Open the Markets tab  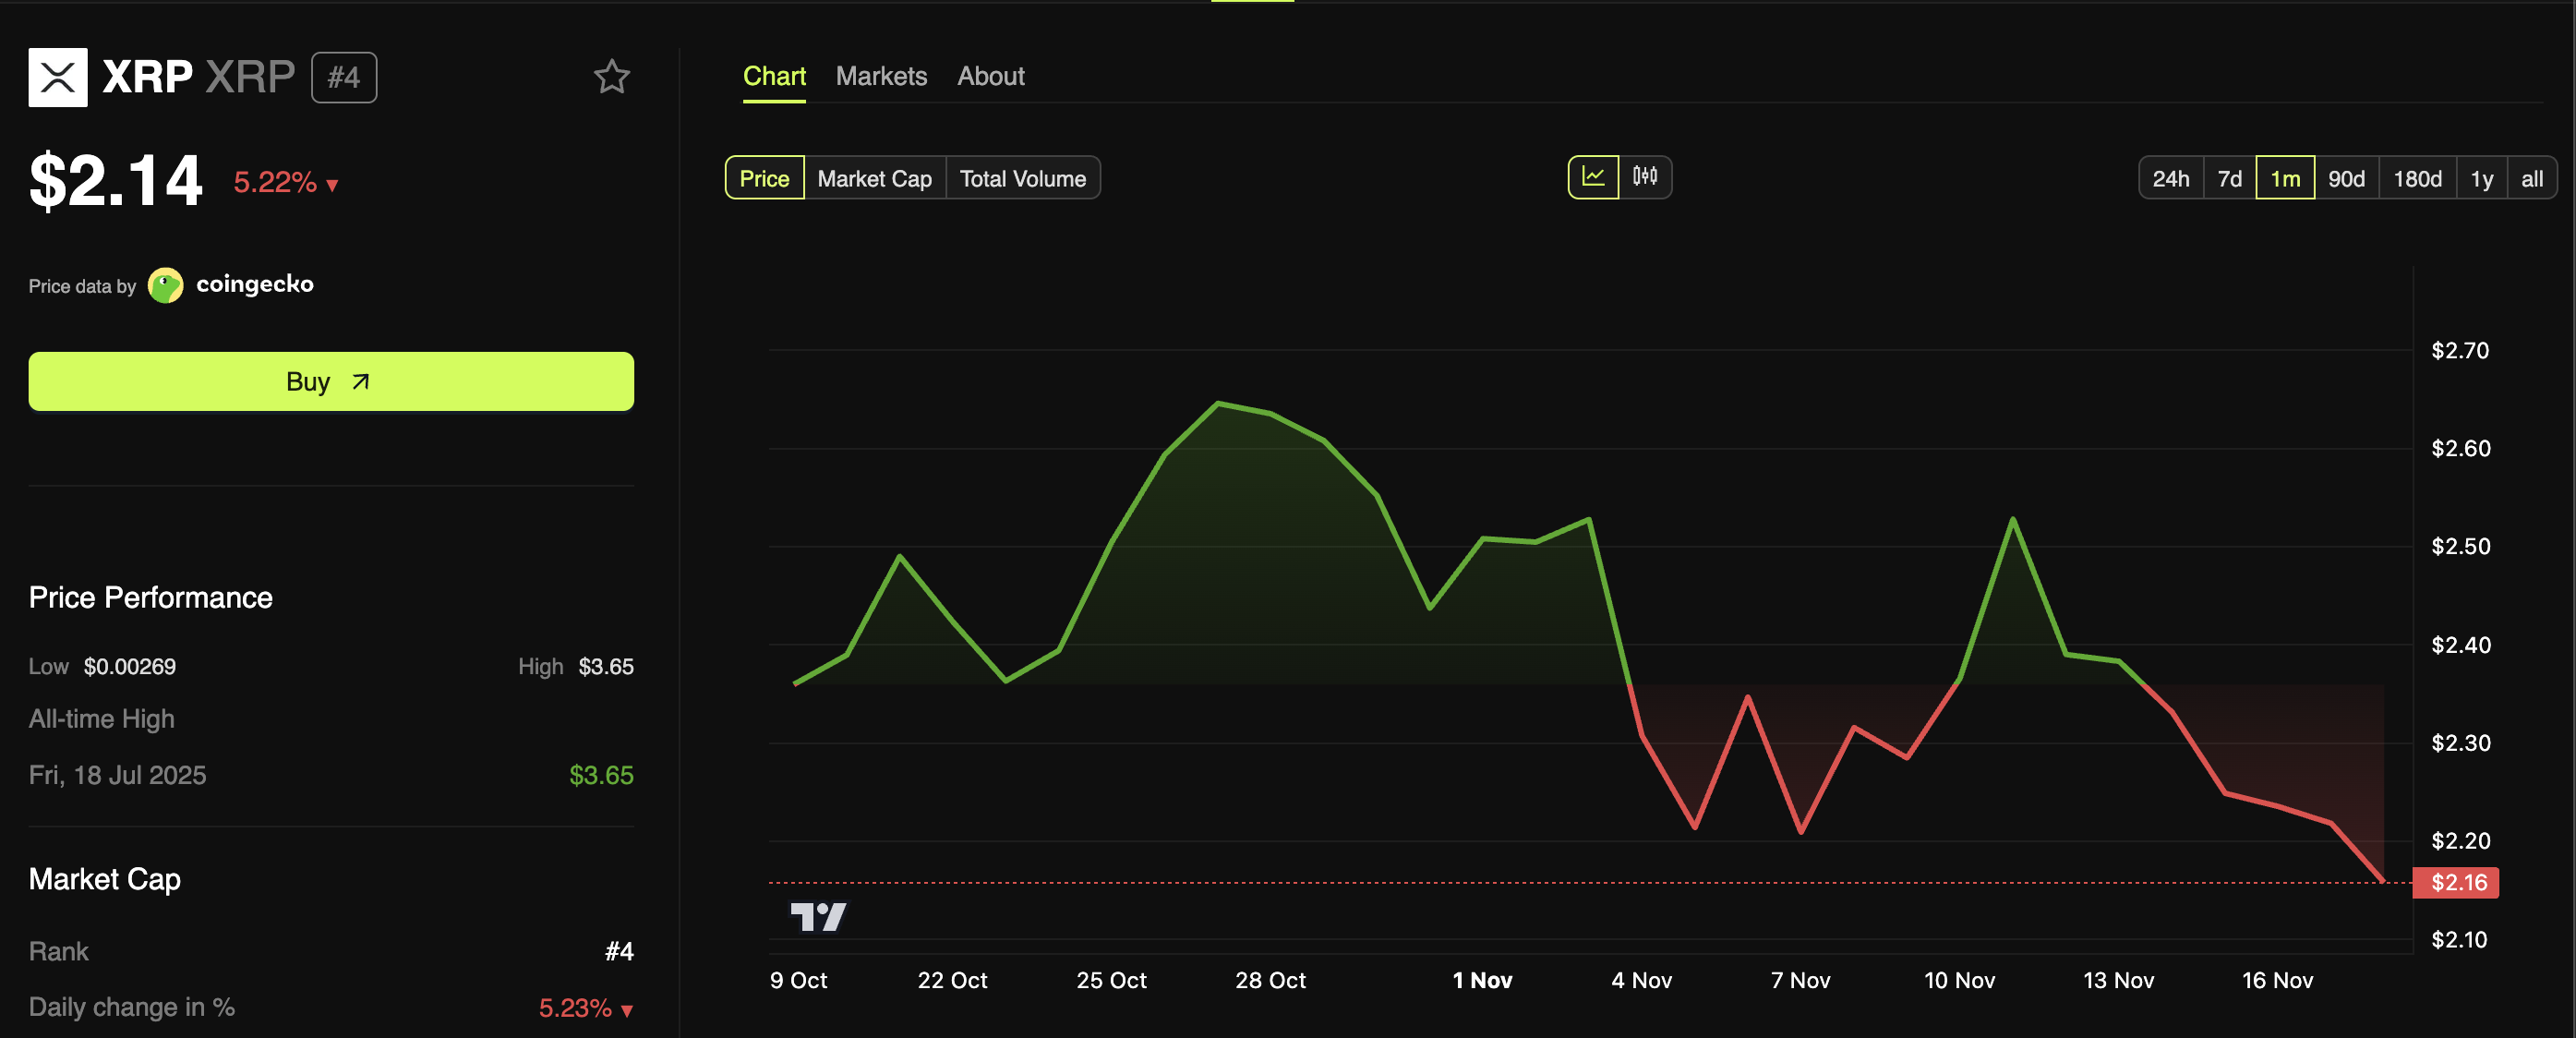click(x=881, y=76)
